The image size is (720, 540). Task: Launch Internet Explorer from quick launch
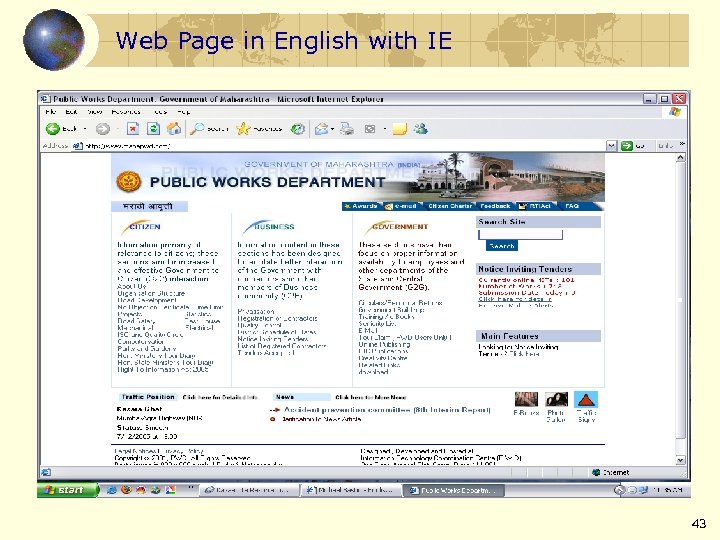[x=111, y=490]
